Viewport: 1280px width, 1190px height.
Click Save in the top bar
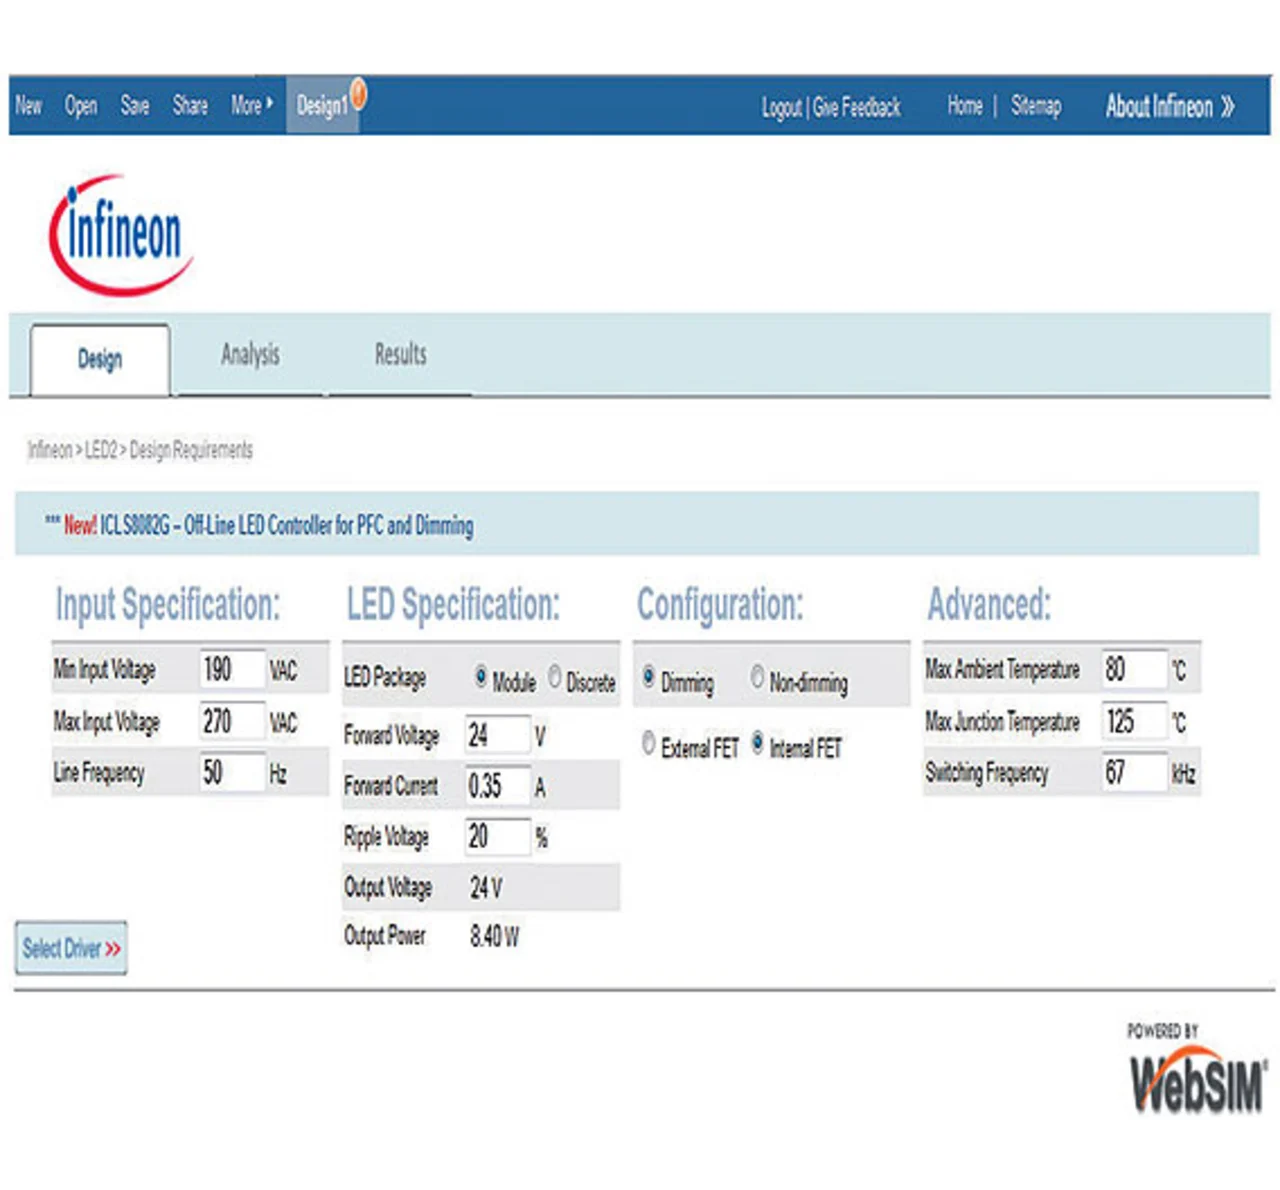(x=135, y=105)
